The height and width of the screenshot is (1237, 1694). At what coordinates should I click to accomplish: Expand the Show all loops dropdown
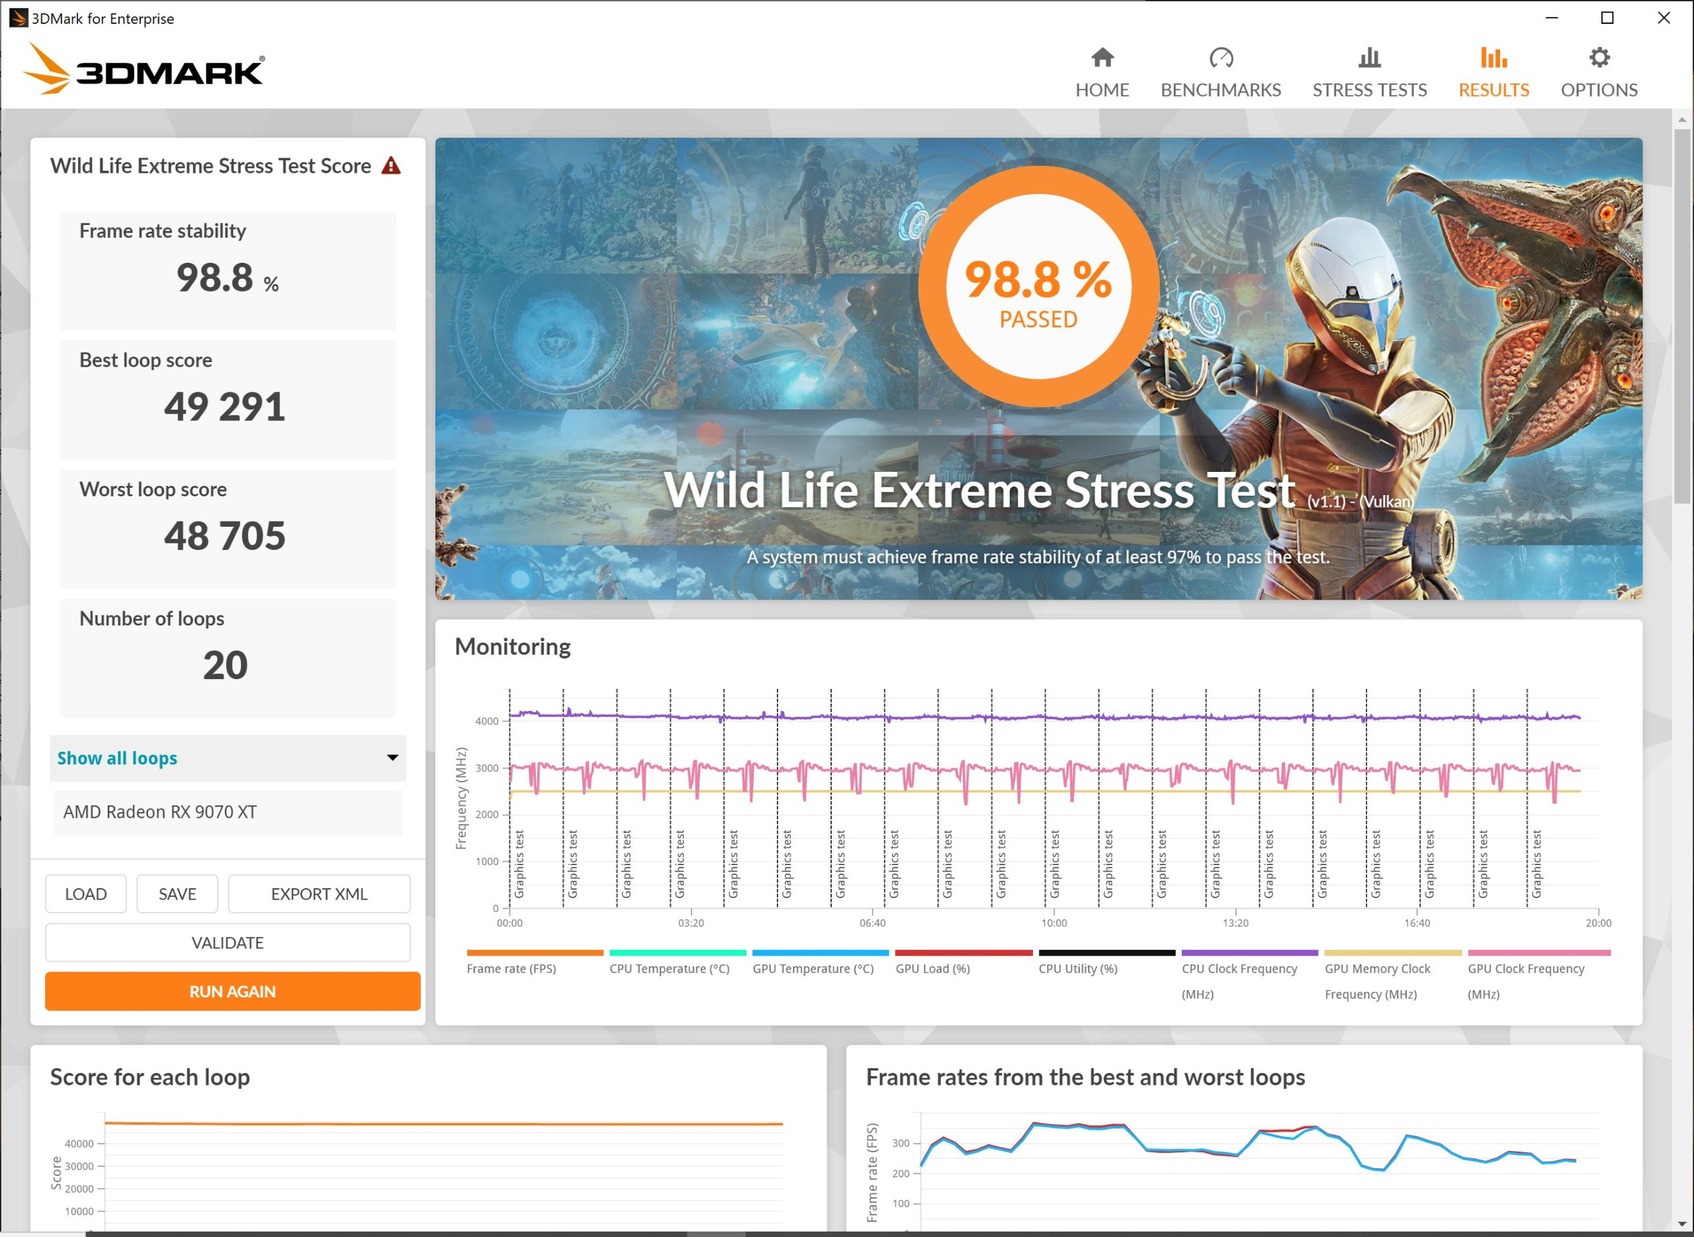coord(228,758)
